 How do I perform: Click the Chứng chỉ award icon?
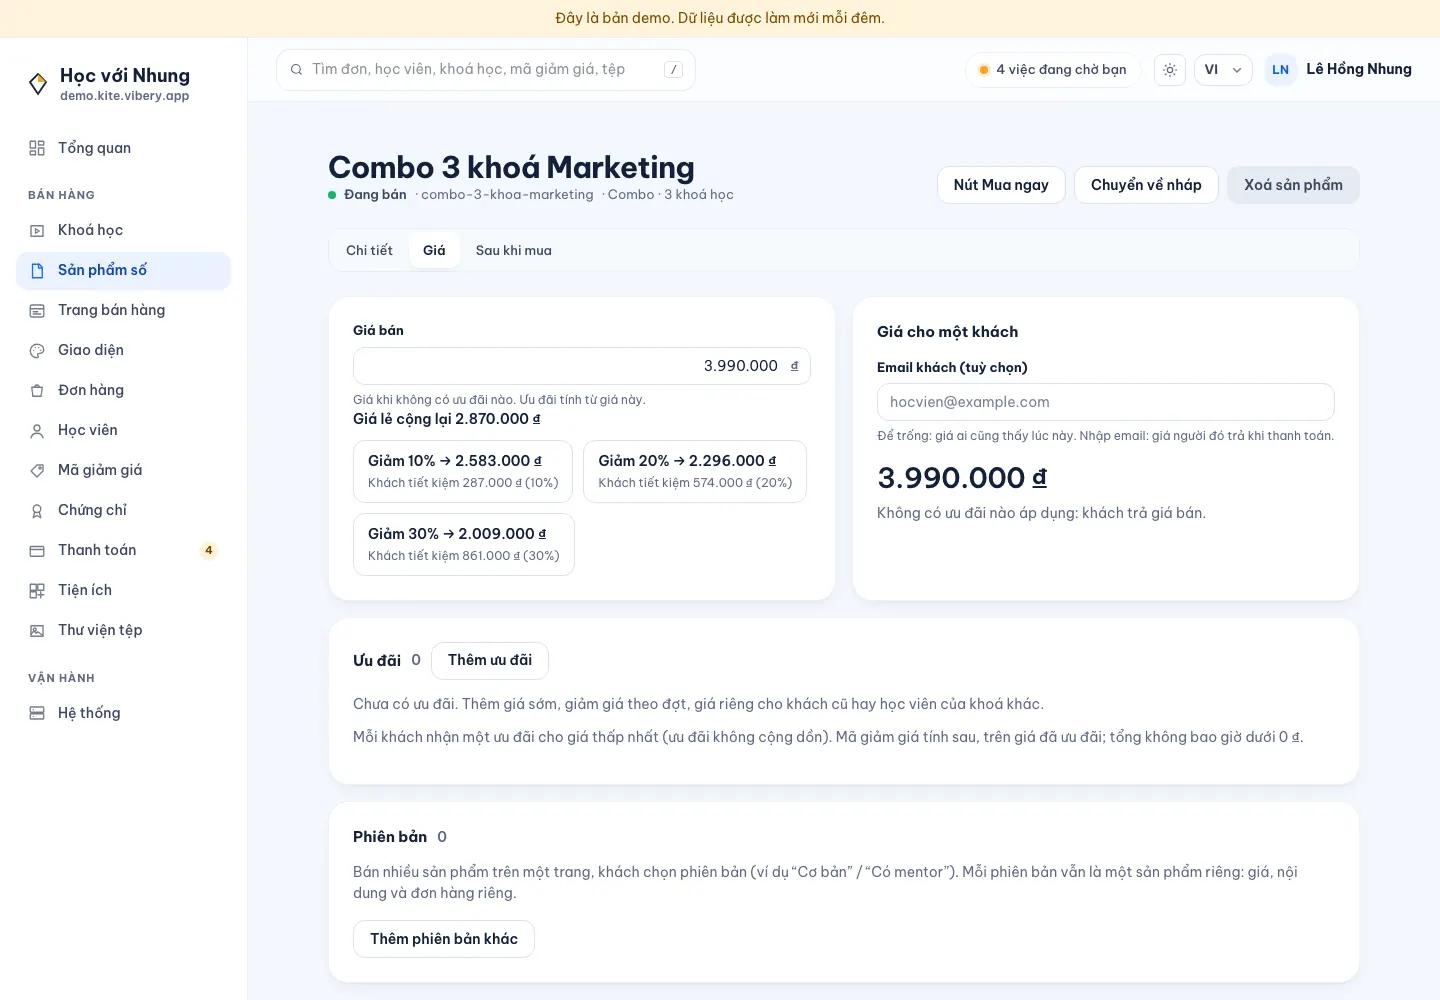[x=37, y=510]
